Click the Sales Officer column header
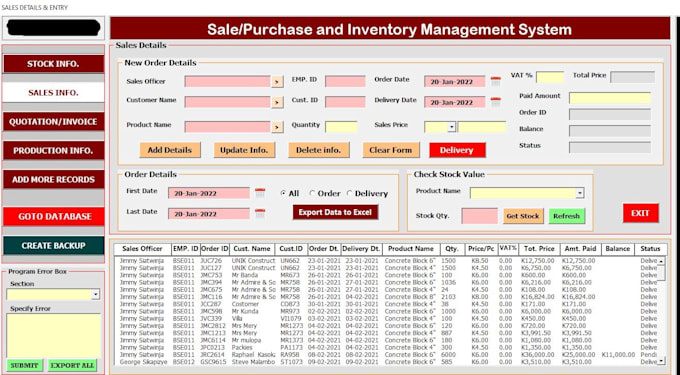Viewport: 680px width, 375px height. (142, 249)
